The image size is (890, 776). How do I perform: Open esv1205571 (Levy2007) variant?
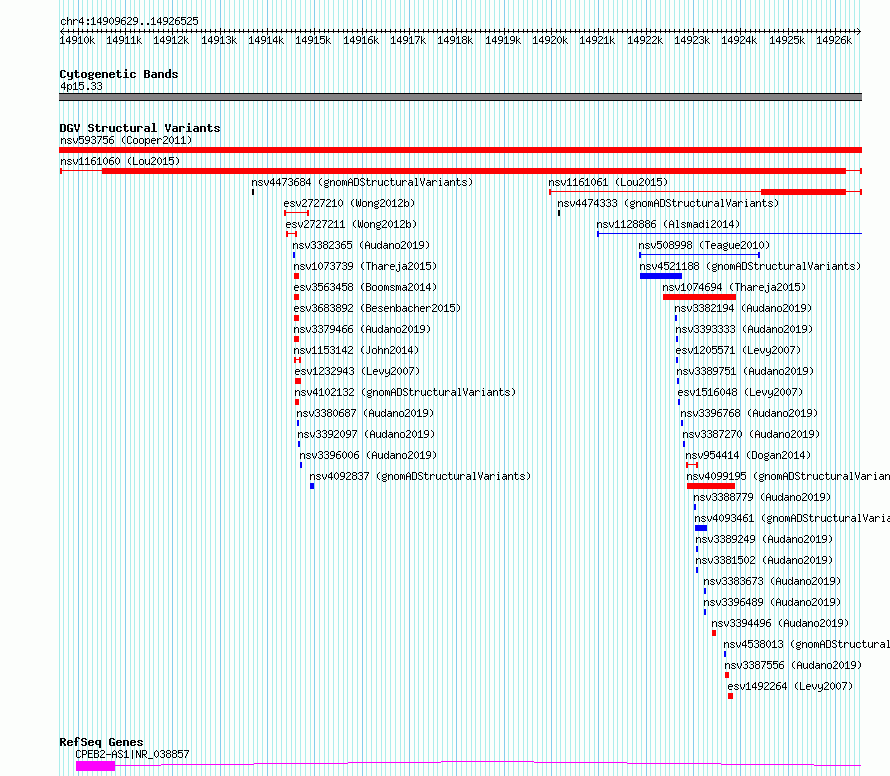(738, 350)
